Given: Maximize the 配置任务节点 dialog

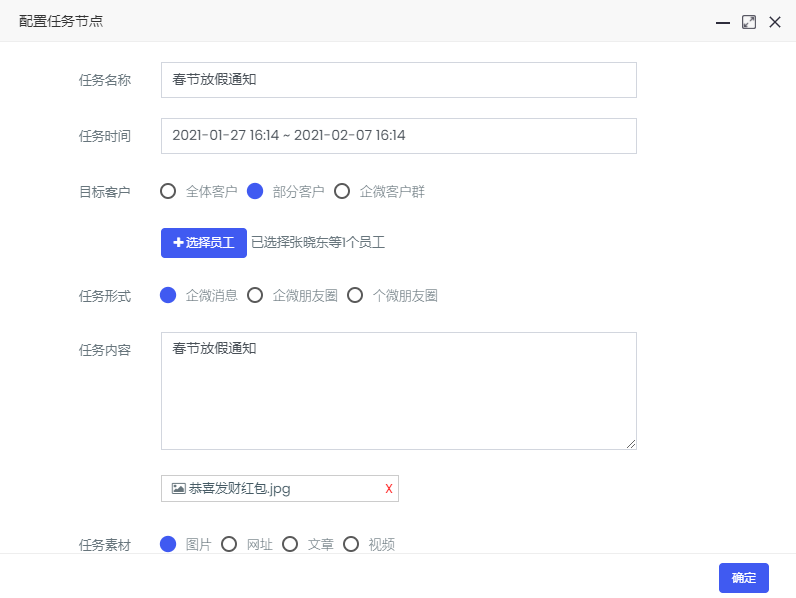Looking at the screenshot, I should coord(749,22).
